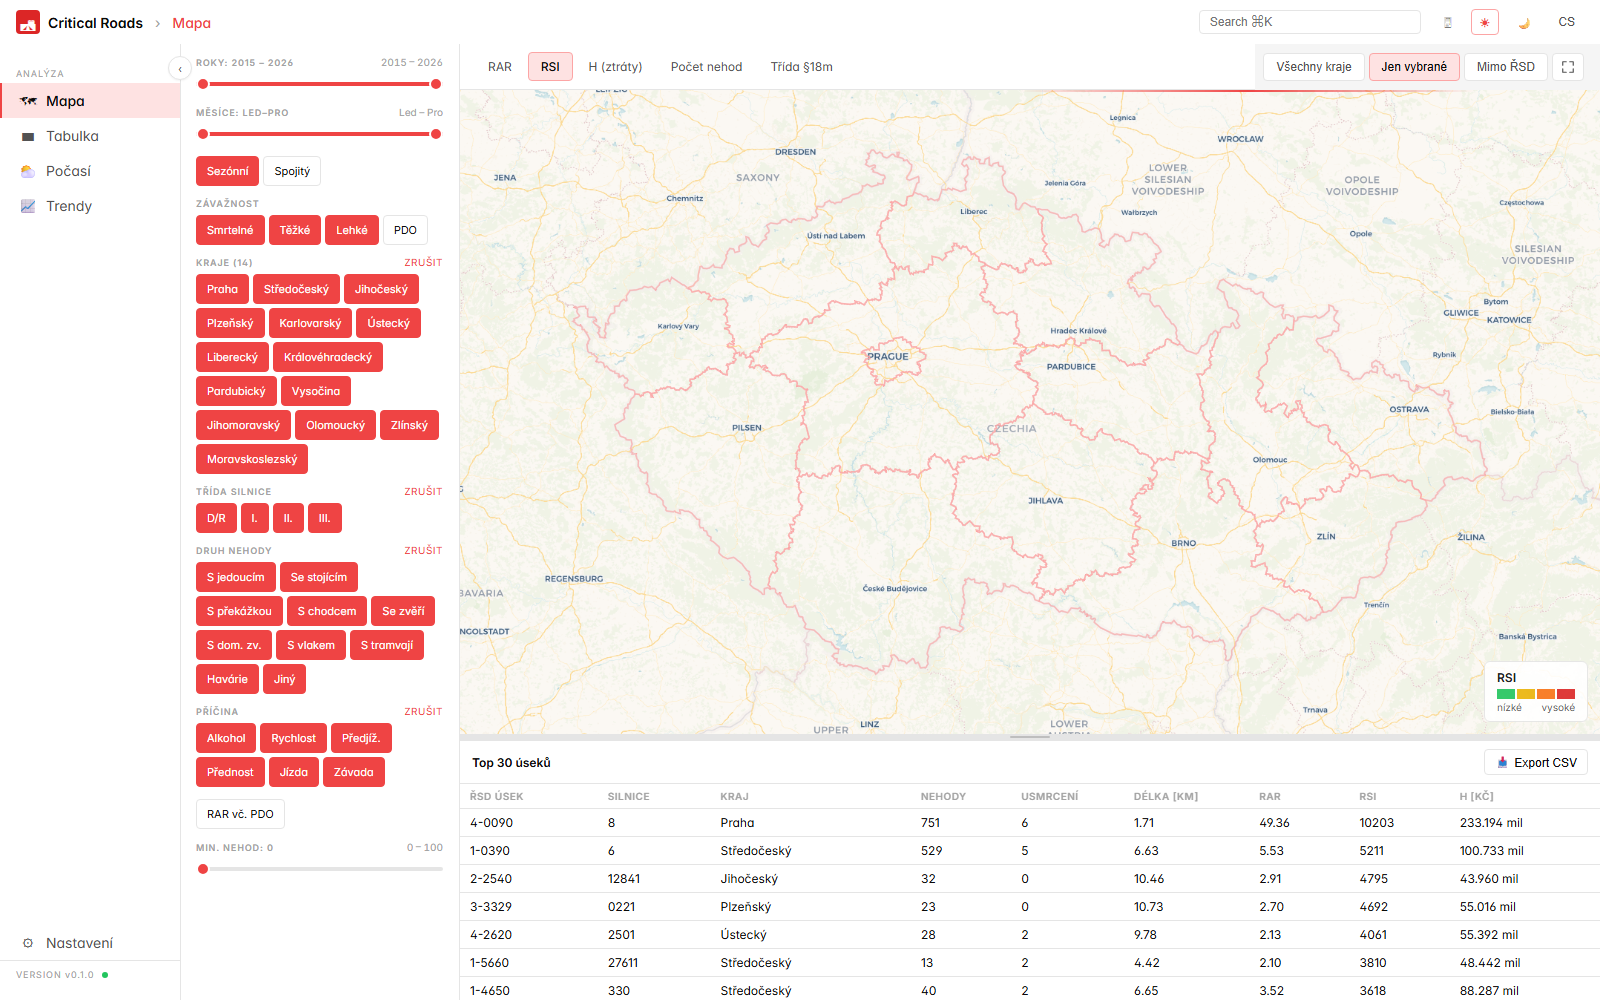
Task: Click the Export CSV button
Action: (1536, 762)
